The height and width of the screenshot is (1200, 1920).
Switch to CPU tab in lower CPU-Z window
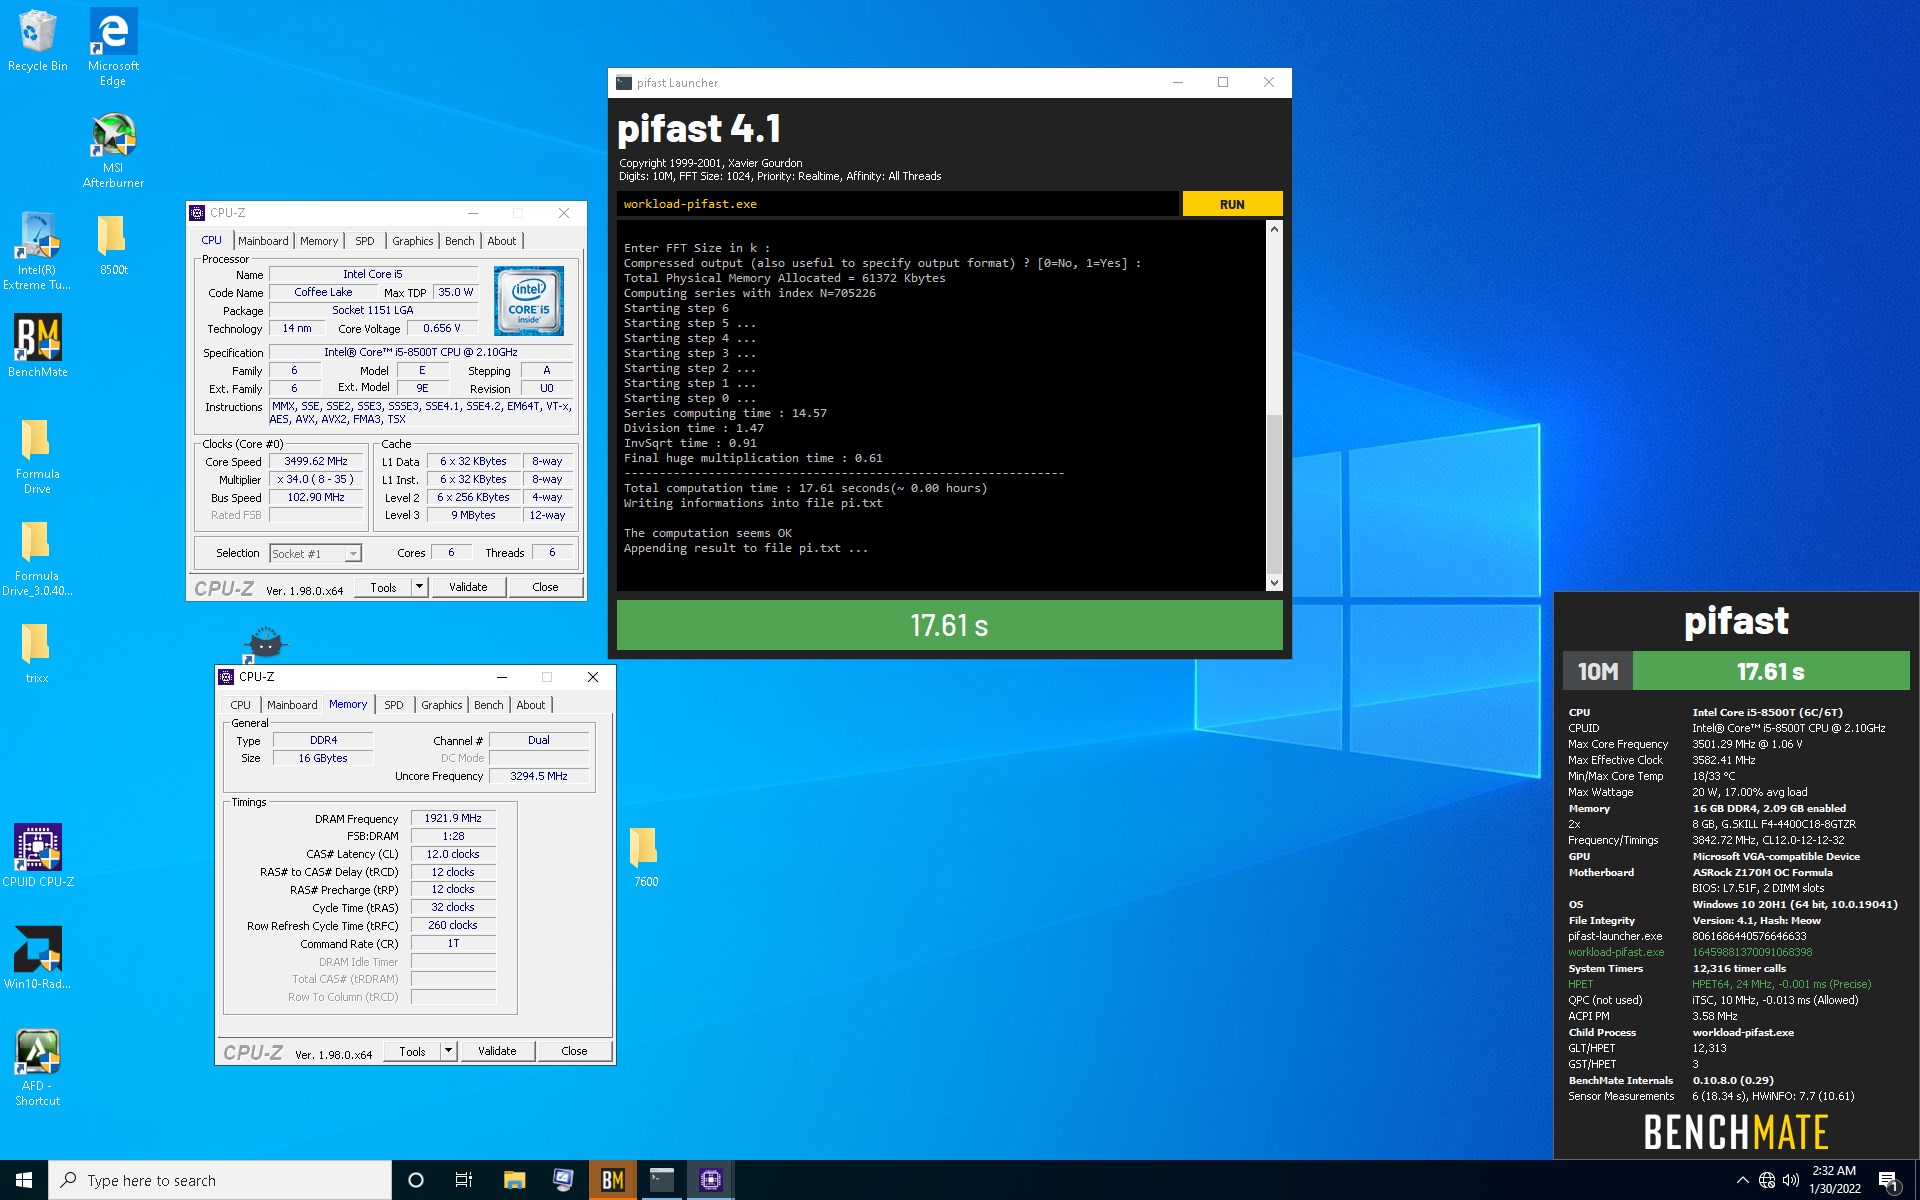[x=241, y=705]
